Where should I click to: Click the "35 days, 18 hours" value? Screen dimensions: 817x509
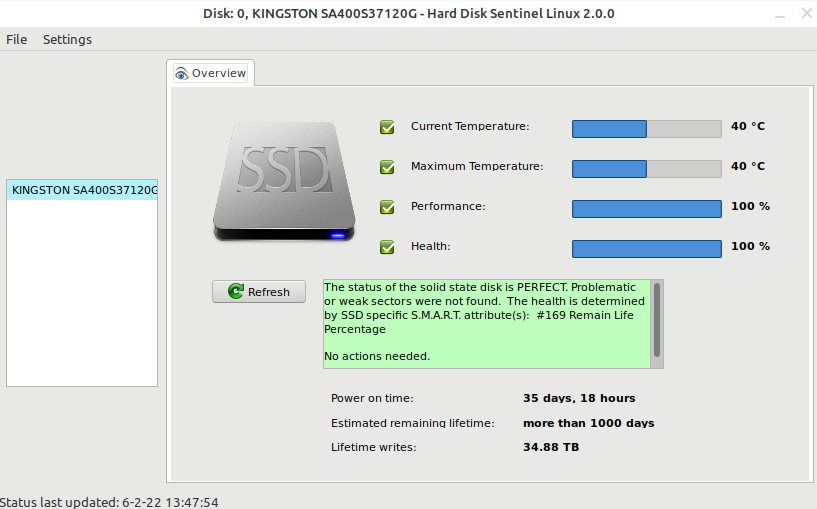(579, 399)
